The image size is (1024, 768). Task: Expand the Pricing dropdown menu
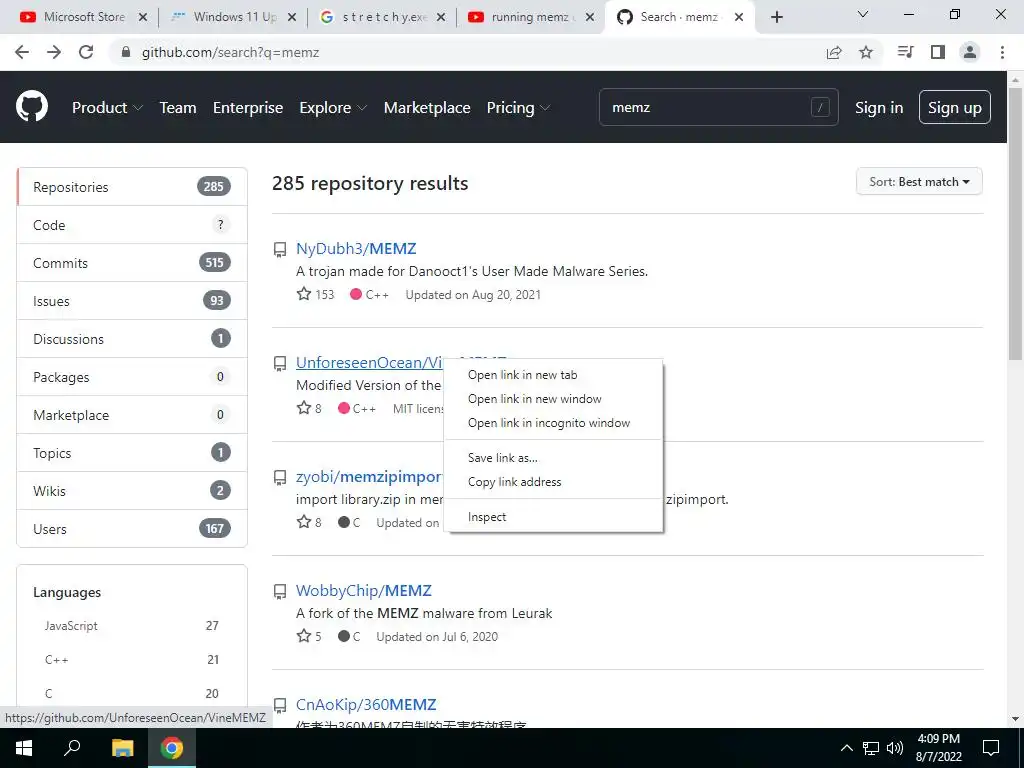click(518, 108)
